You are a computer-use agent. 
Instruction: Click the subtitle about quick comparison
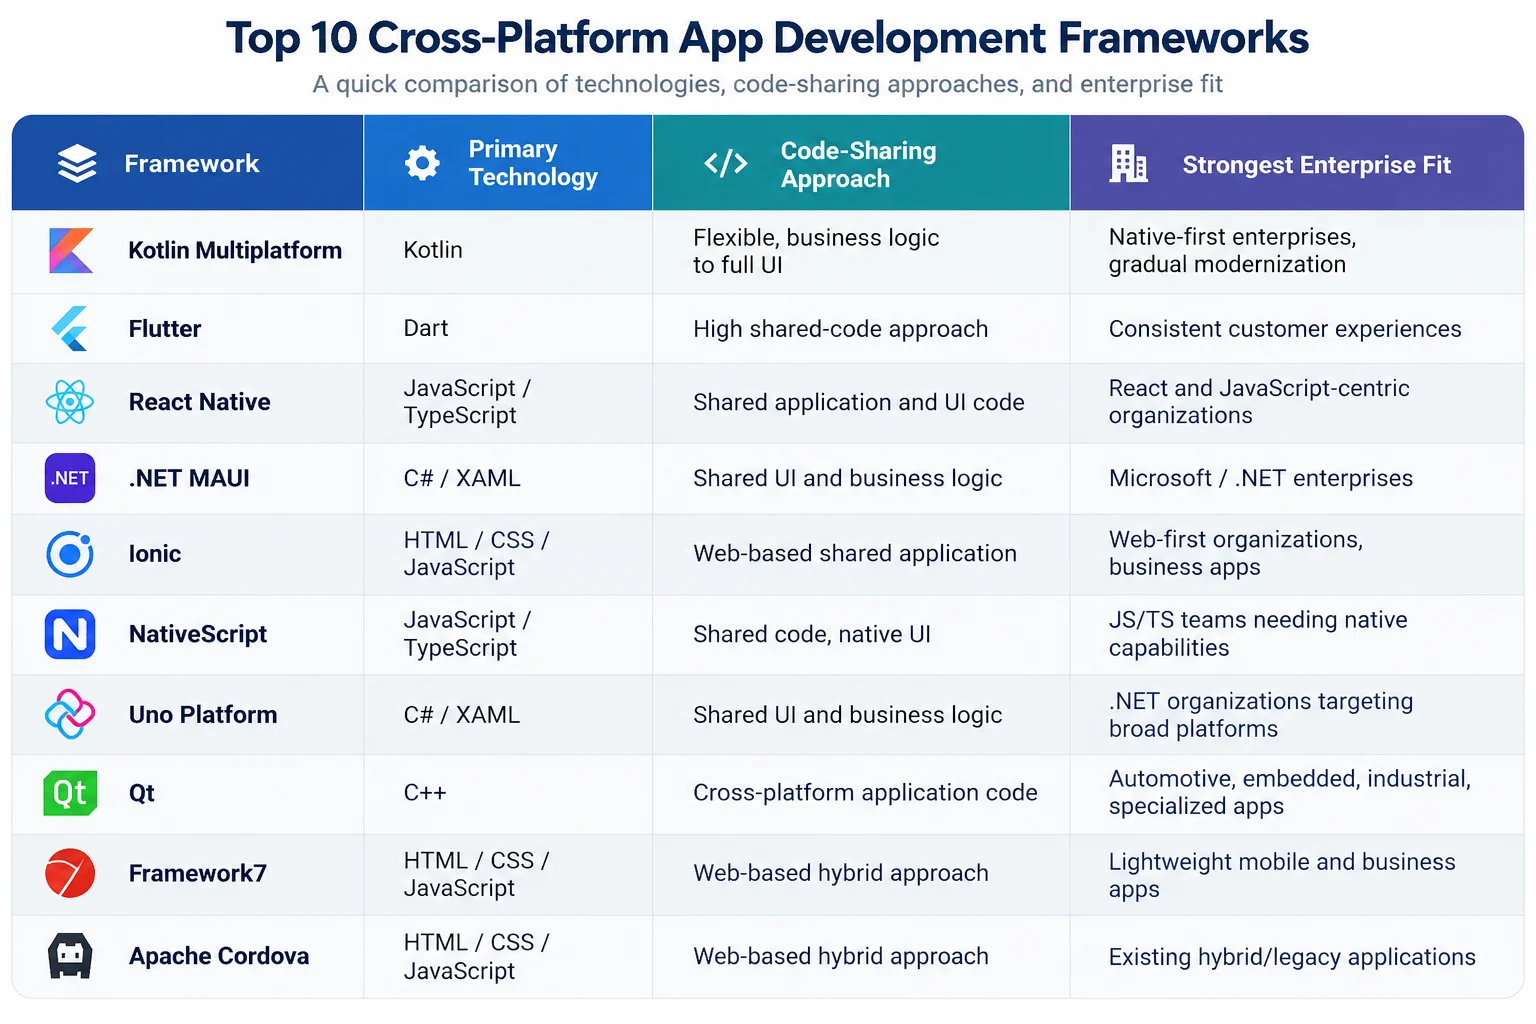(767, 84)
